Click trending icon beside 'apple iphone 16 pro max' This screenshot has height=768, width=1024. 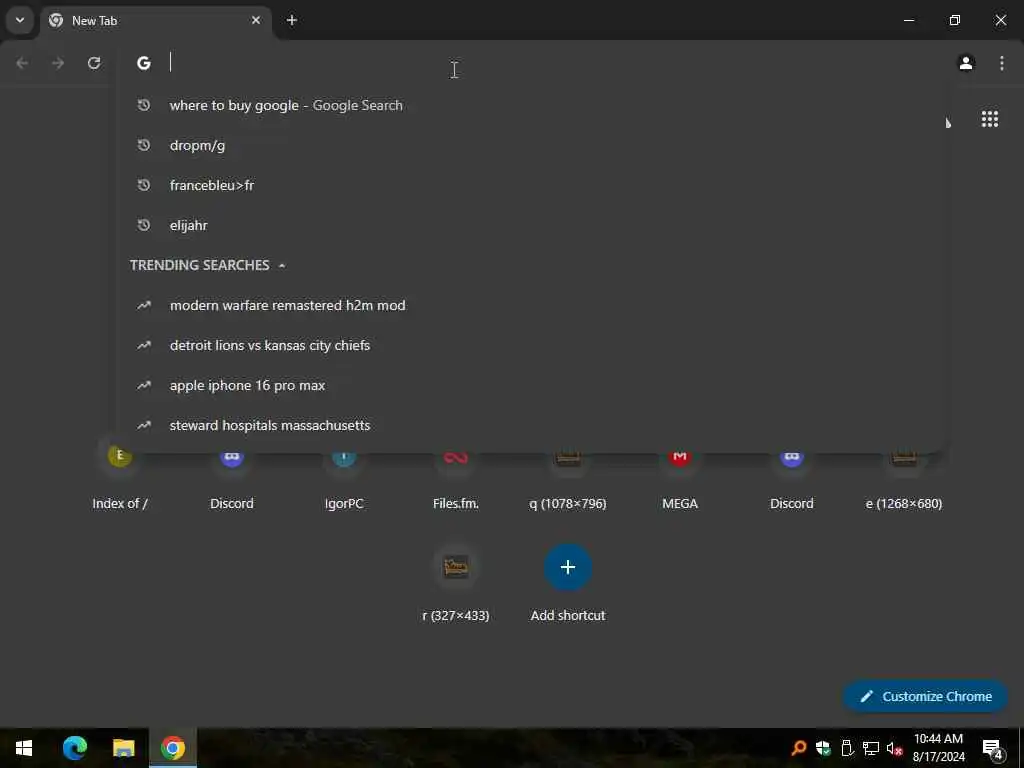pyautogui.click(x=144, y=385)
